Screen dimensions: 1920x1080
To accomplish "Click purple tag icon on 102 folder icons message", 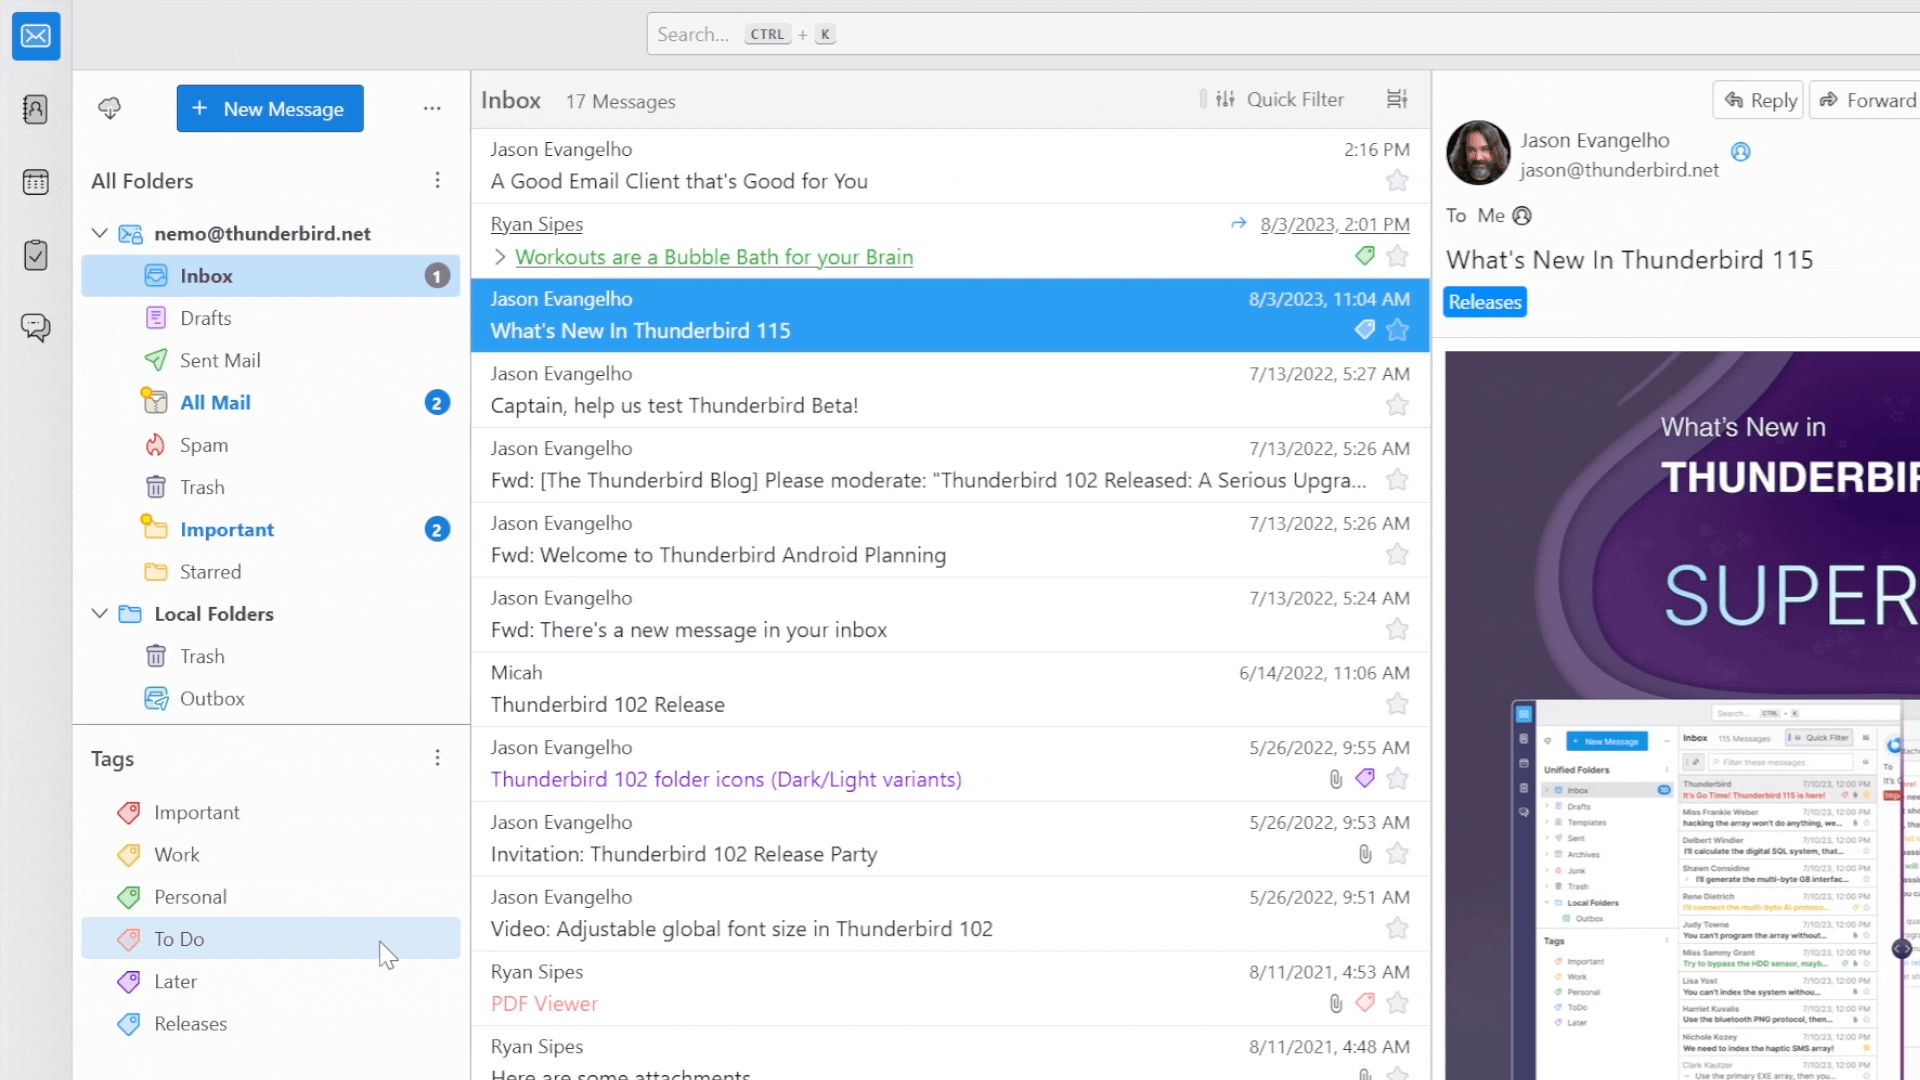I will pyautogui.click(x=1365, y=778).
